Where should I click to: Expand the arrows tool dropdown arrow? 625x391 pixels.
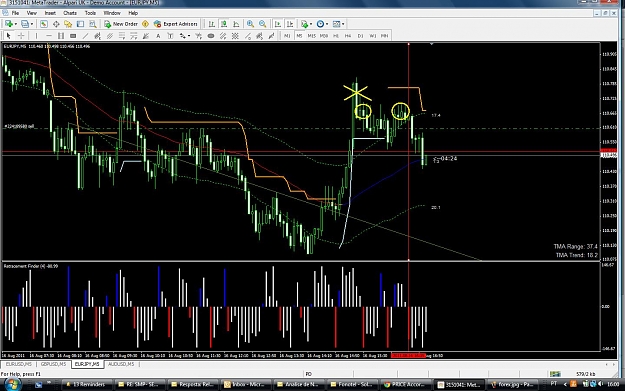189,36
